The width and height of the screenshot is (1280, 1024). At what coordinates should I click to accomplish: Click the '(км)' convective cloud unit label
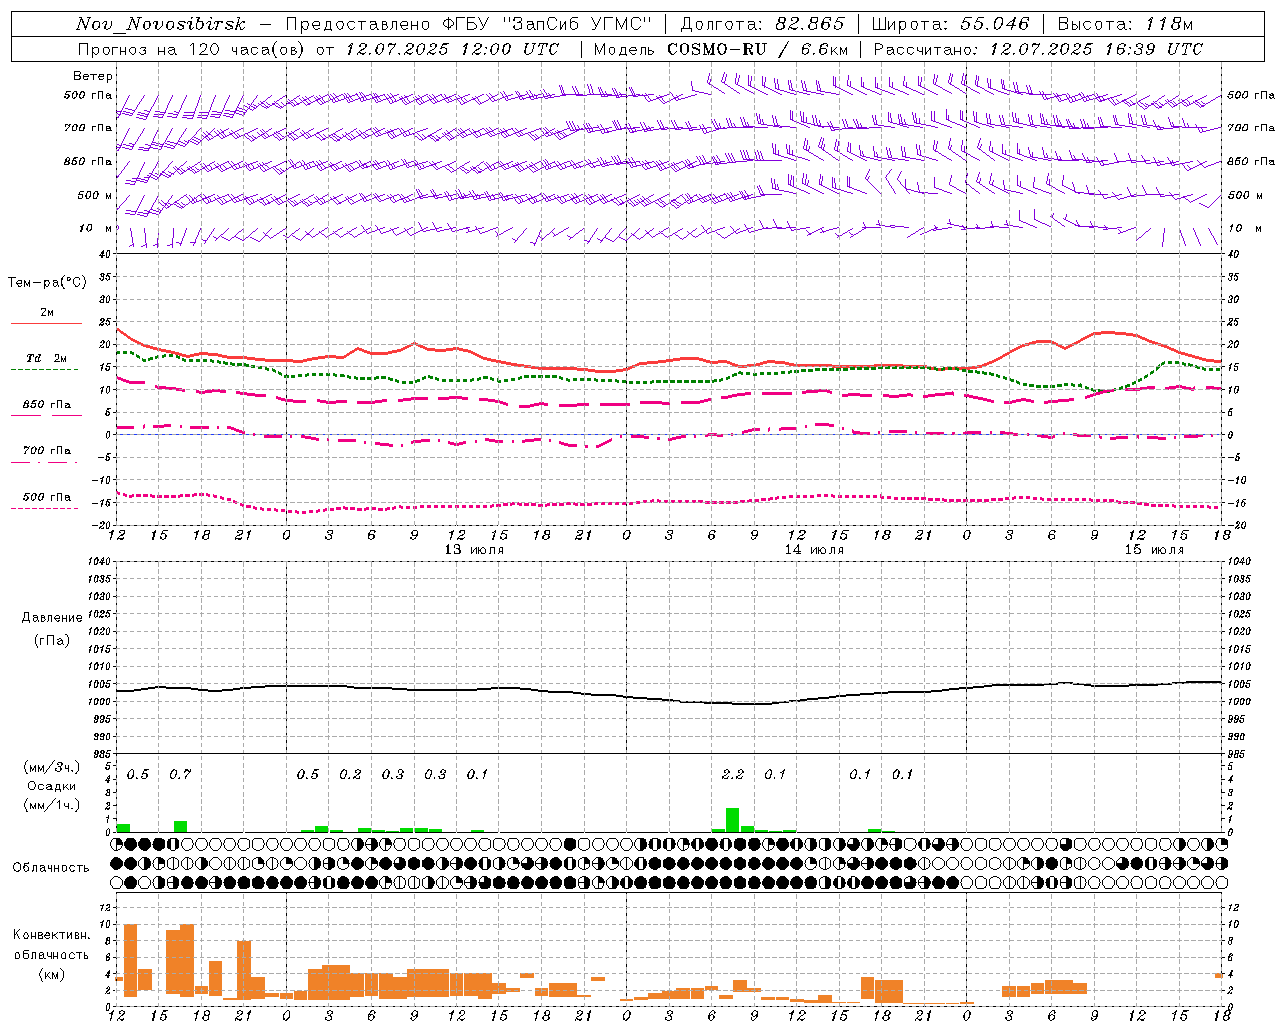click(x=51, y=974)
